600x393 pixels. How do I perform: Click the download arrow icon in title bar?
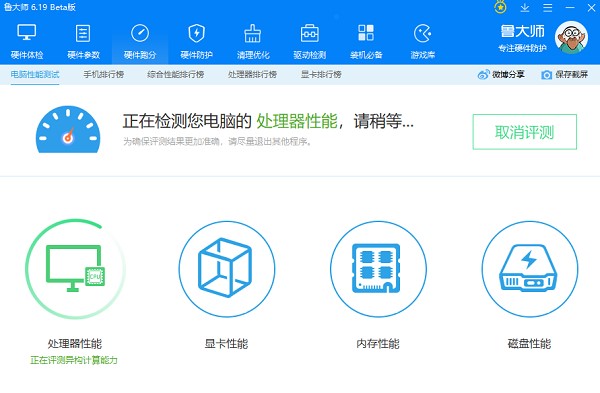point(525,7)
